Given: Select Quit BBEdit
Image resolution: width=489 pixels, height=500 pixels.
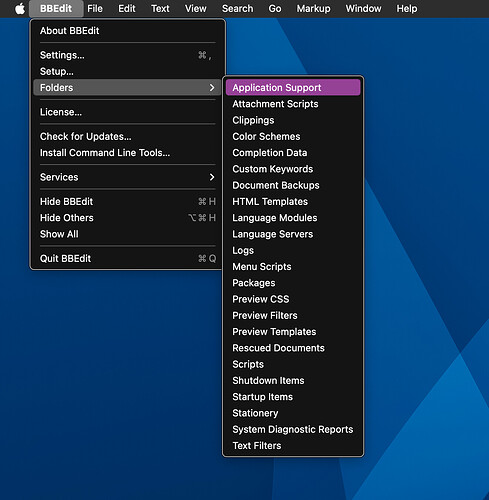Looking at the screenshot, I should pos(127,258).
